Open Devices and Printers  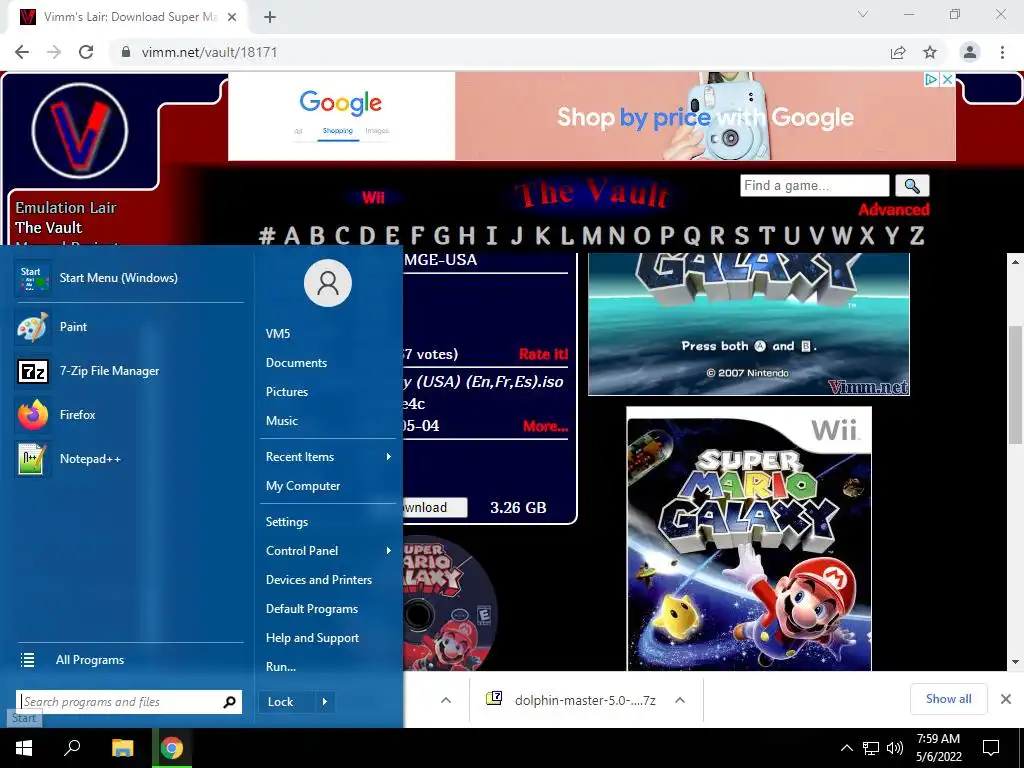[x=319, y=580]
